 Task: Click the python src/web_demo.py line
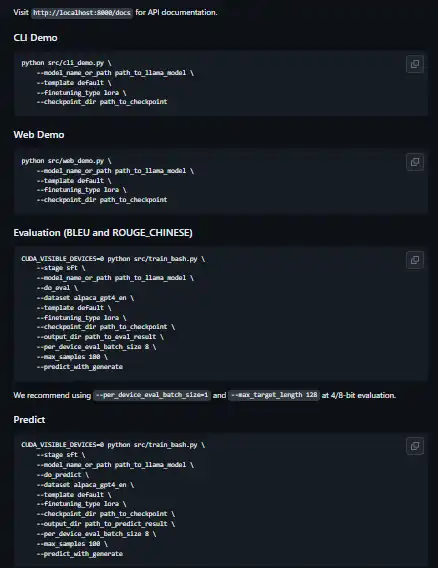pyautogui.click(x=66, y=161)
